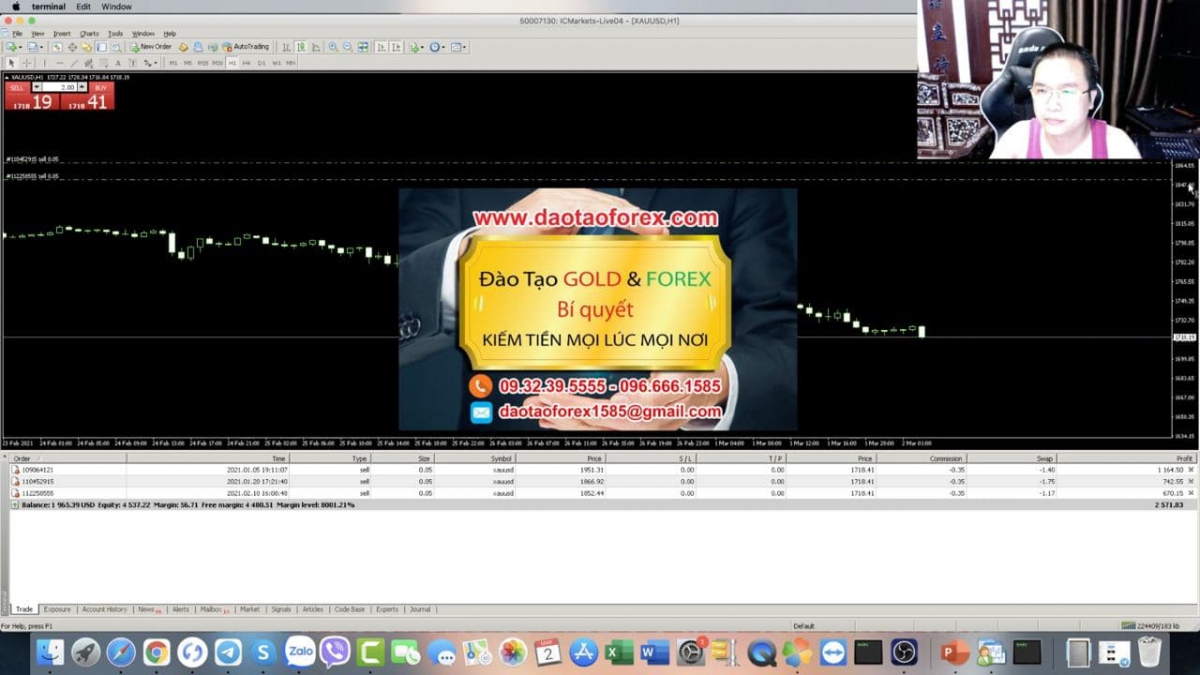Viewport: 1200px width, 675px height.
Task: Switch chart timeframe to H4
Action: pos(246,63)
